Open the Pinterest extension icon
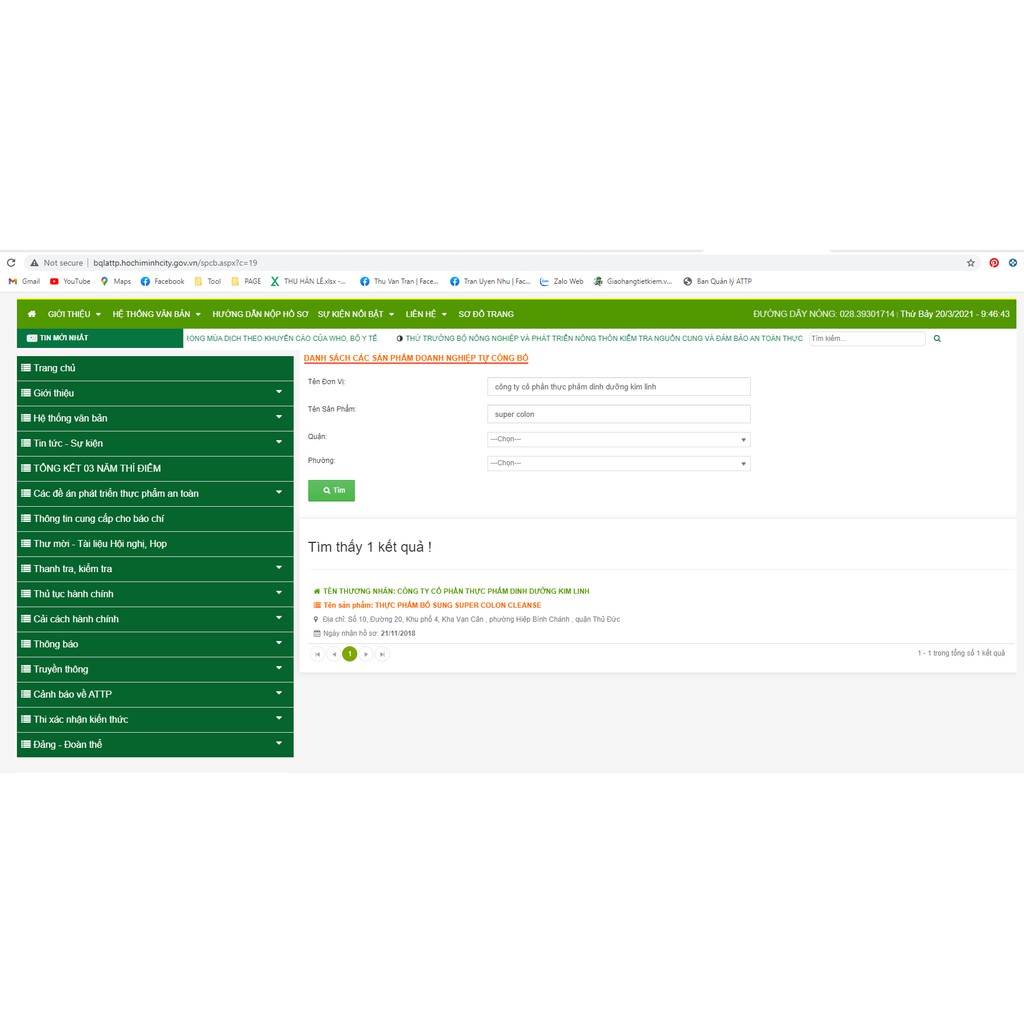 pyautogui.click(x=993, y=263)
